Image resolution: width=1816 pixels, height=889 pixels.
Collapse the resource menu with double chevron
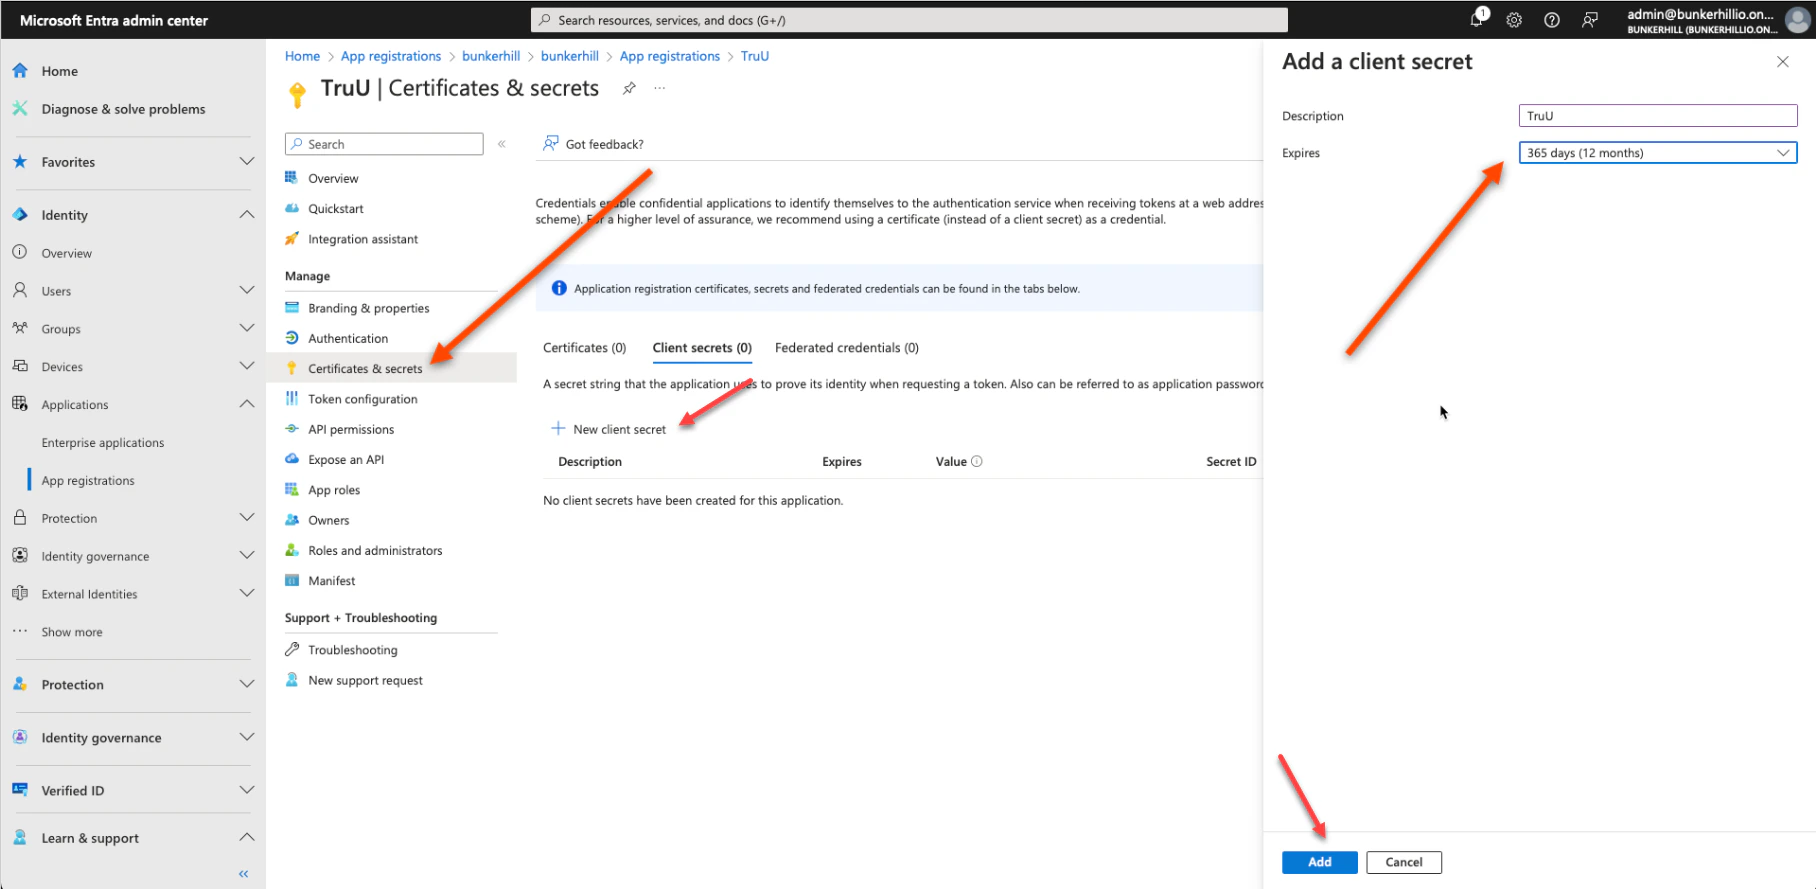click(x=502, y=144)
